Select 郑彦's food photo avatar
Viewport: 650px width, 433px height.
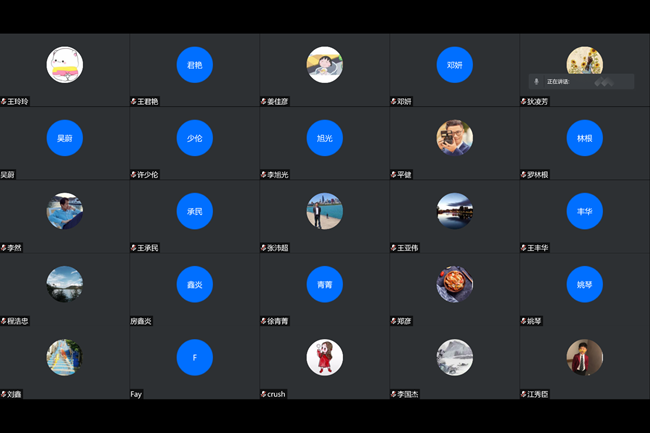pos(454,284)
